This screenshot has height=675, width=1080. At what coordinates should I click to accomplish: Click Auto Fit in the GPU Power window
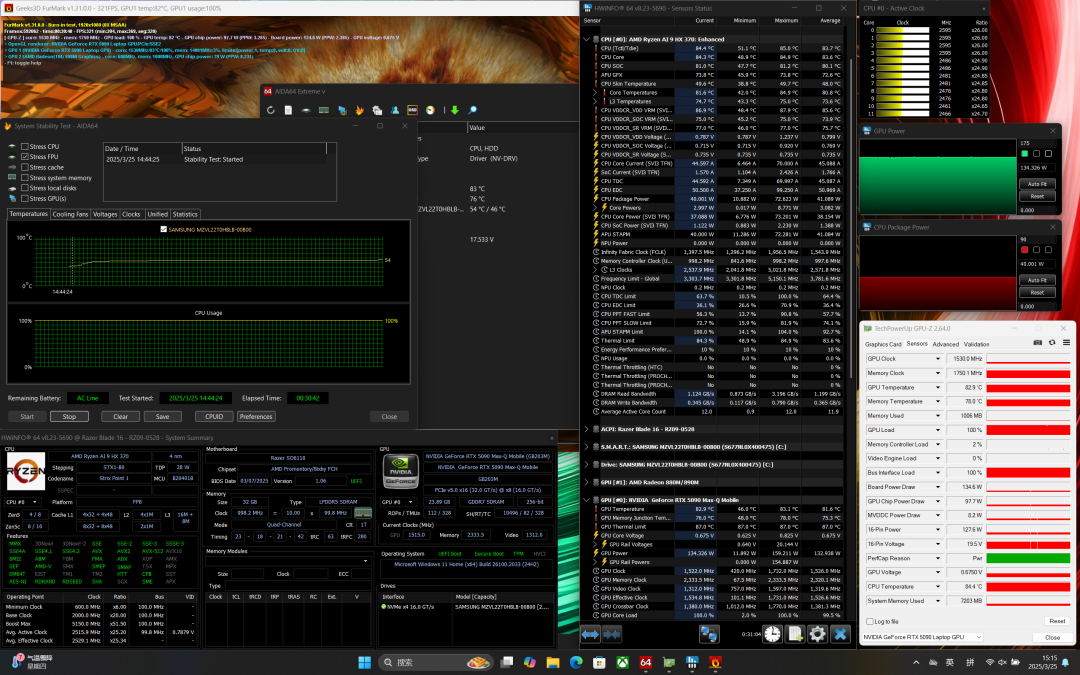(1037, 184)
